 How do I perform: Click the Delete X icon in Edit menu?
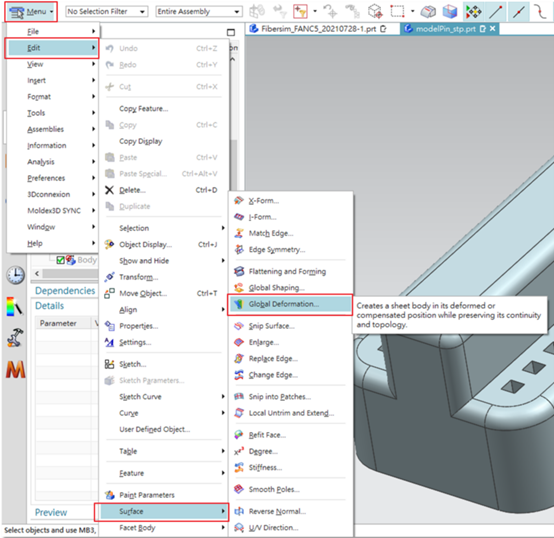(x=110, y=190)
